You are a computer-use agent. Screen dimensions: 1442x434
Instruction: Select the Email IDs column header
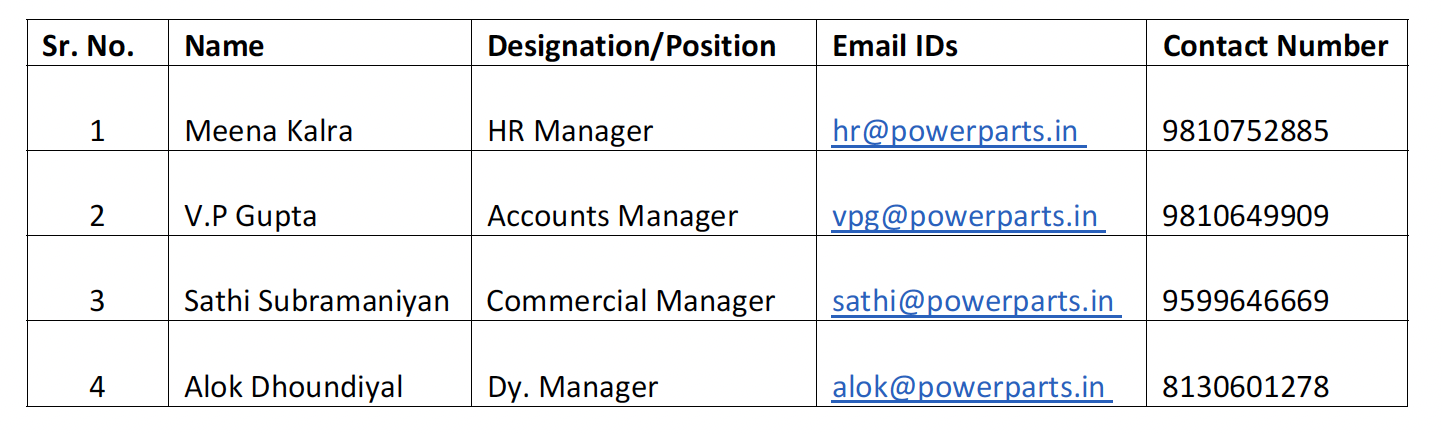pyautogui.click(x=895, y=46)
